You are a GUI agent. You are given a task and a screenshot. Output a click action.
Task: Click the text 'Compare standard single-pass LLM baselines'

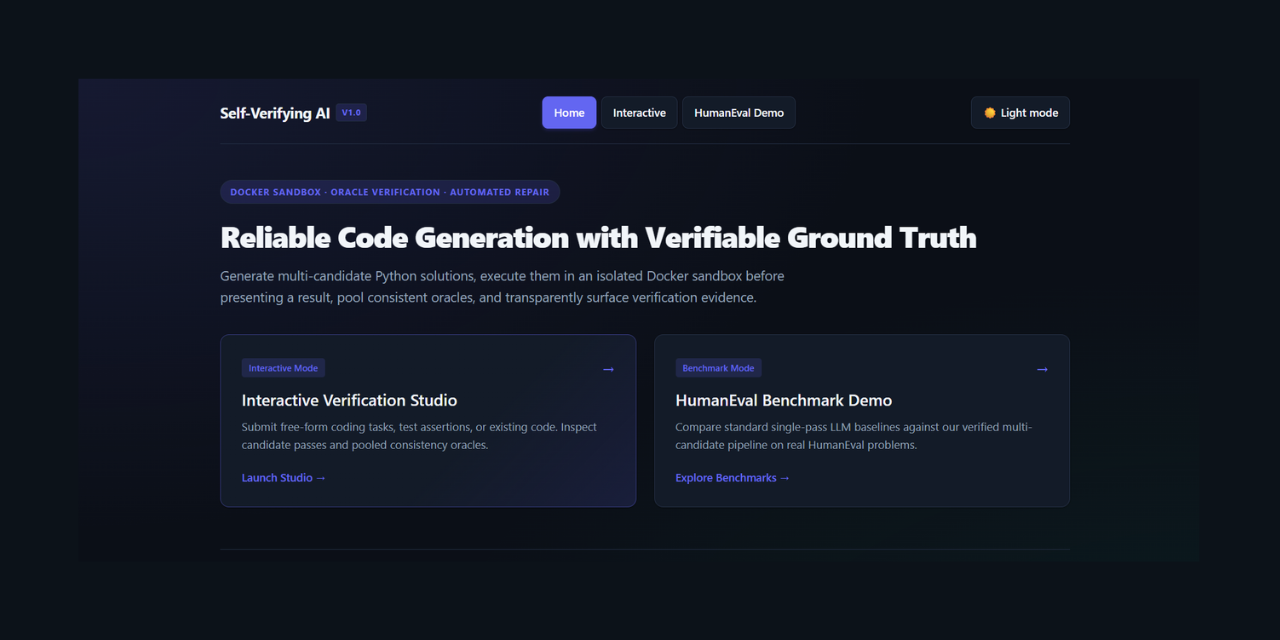click(854, 436)
